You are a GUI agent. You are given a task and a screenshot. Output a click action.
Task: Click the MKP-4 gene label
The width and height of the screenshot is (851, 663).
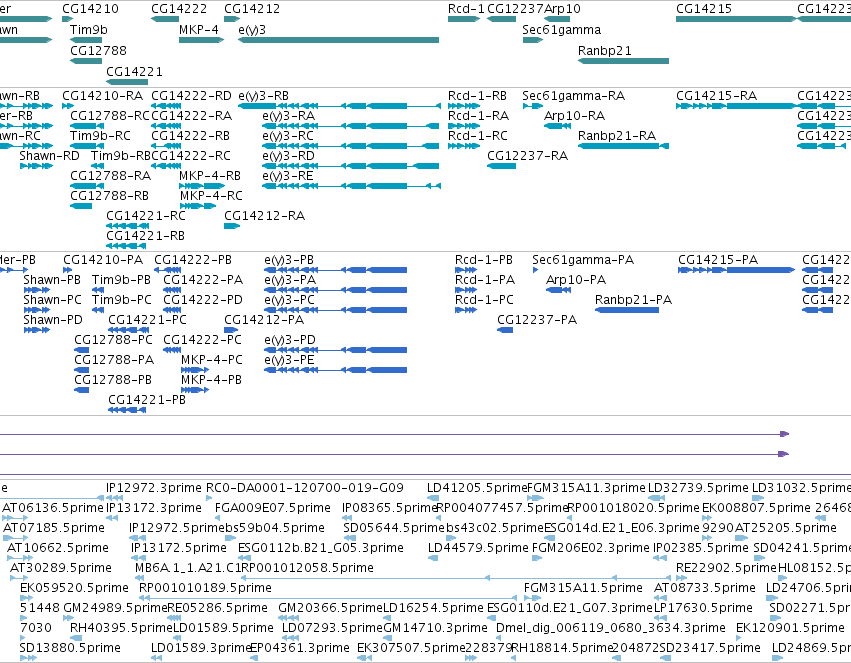tap(199, 30)
